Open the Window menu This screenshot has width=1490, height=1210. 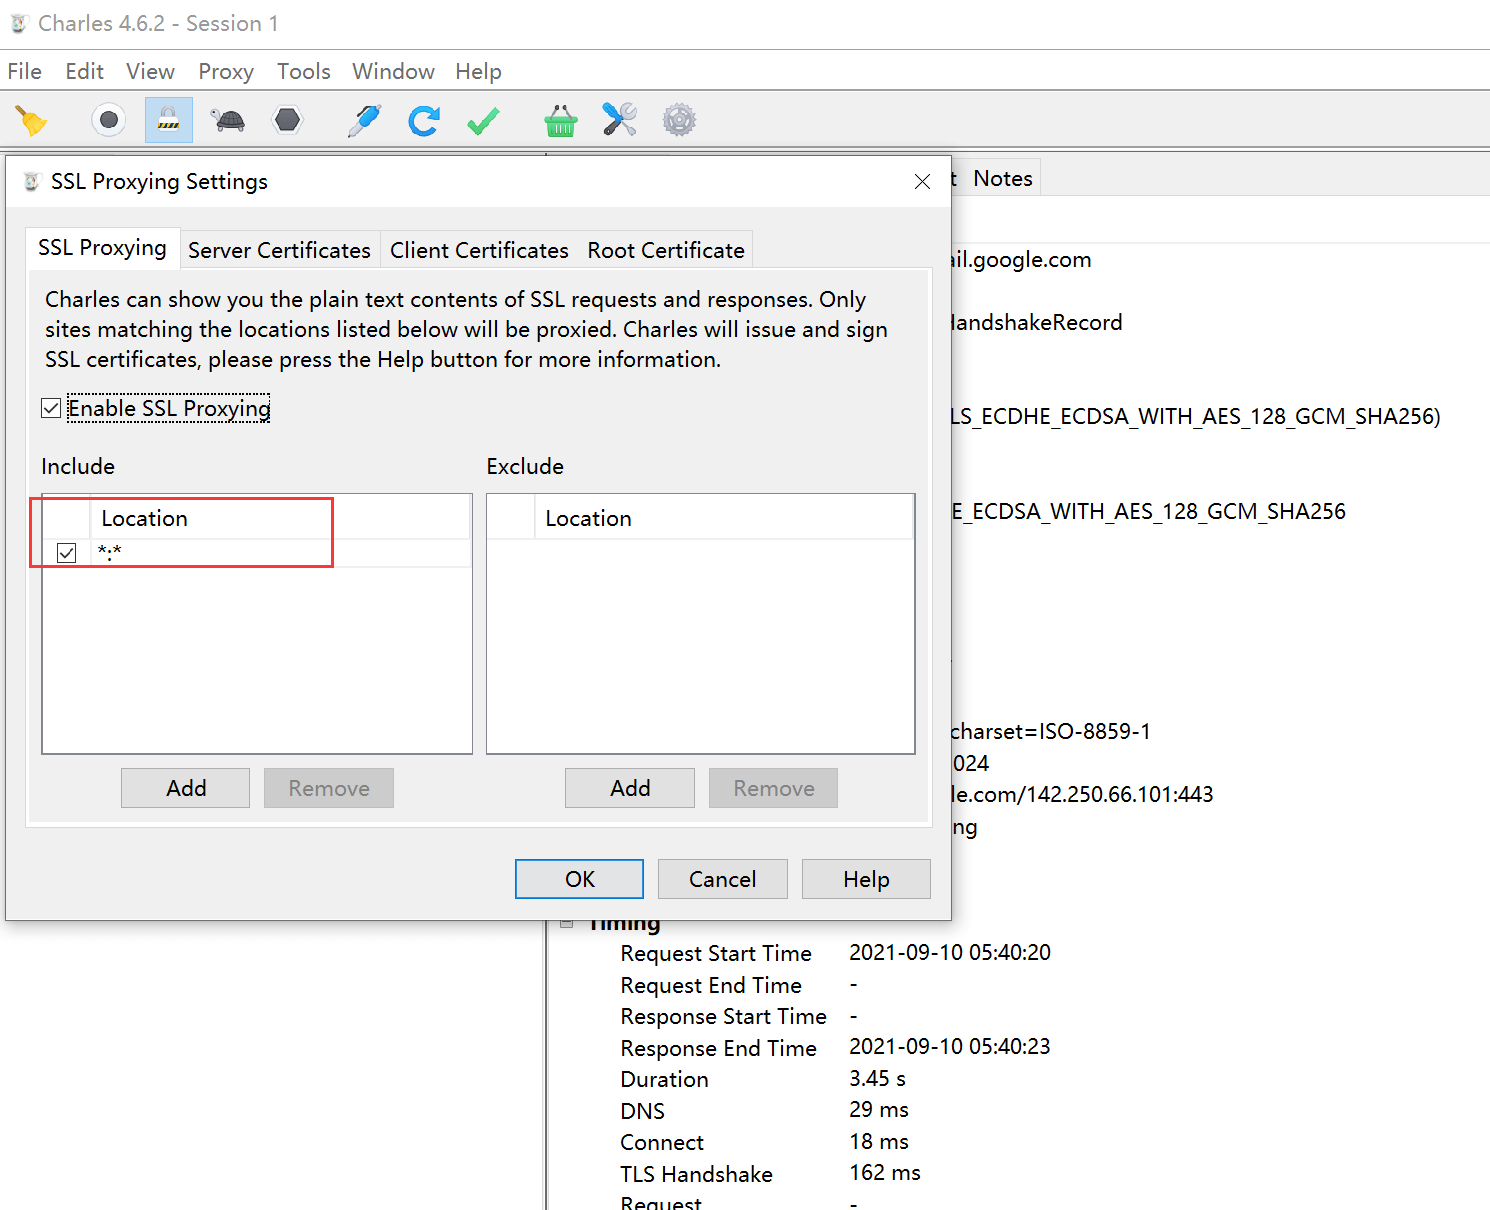click(x=393, y=71)
